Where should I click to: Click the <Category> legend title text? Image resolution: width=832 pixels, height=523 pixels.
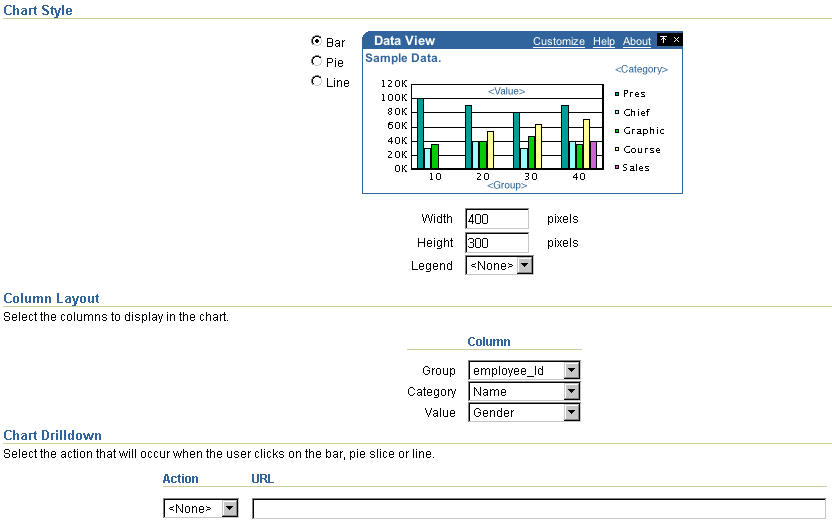(642, 69)
